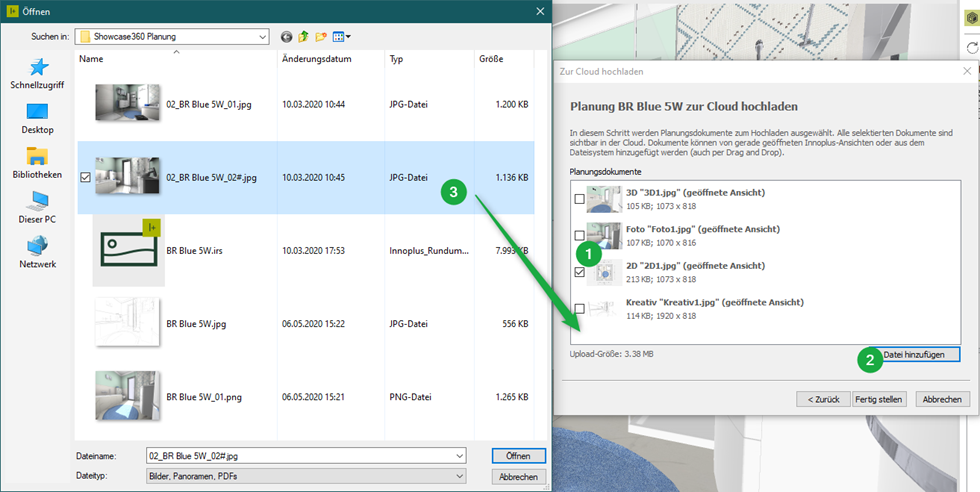Select the Kreativ "Kreativ1.jpg" document thumbnail
This screenshot has width=980, height=492.
pyautogui.click(x=604, y=309)
